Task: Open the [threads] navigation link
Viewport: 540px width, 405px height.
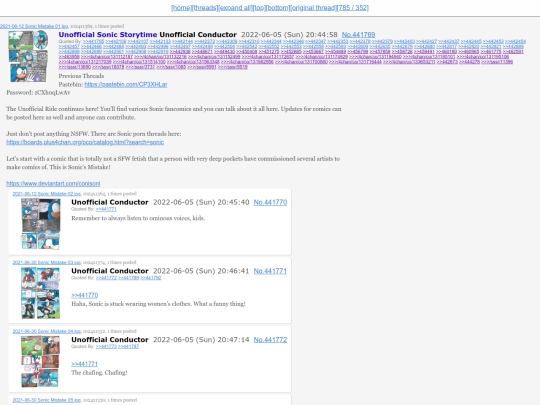Action: click(205, 8)
